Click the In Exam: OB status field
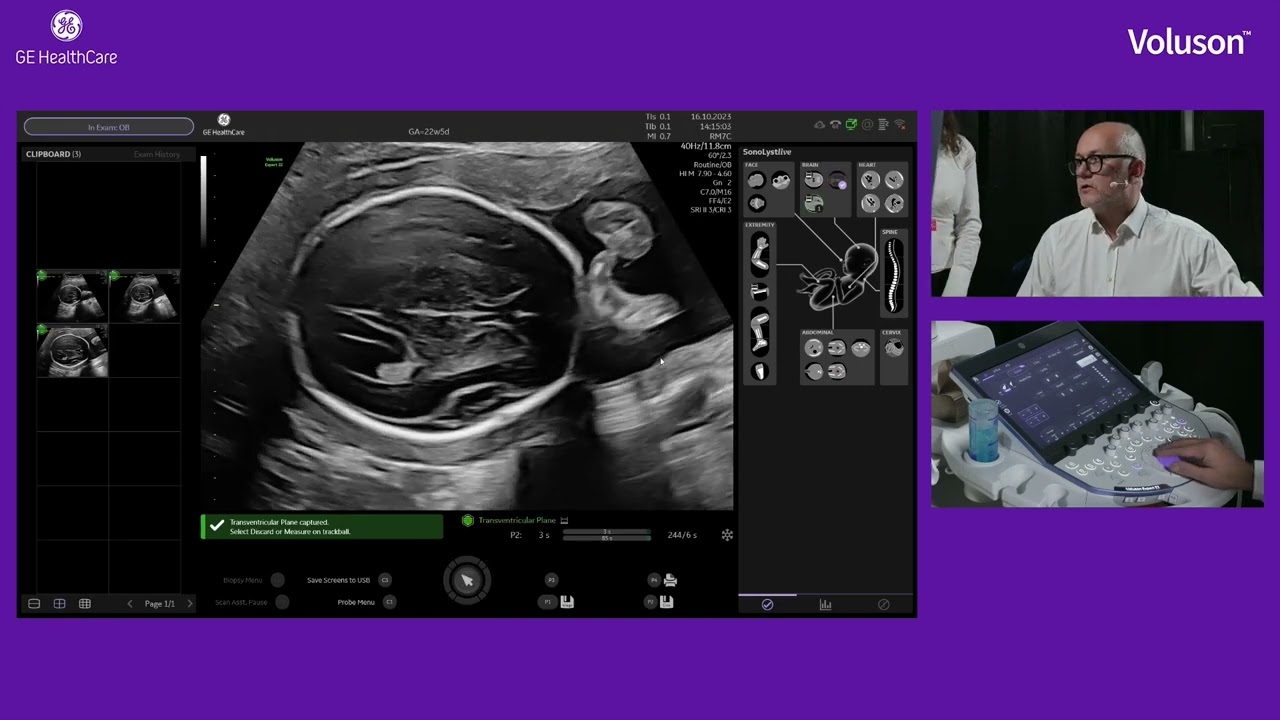The height and width of the screenshot is (720, 1280). click(x=109, y=127)
